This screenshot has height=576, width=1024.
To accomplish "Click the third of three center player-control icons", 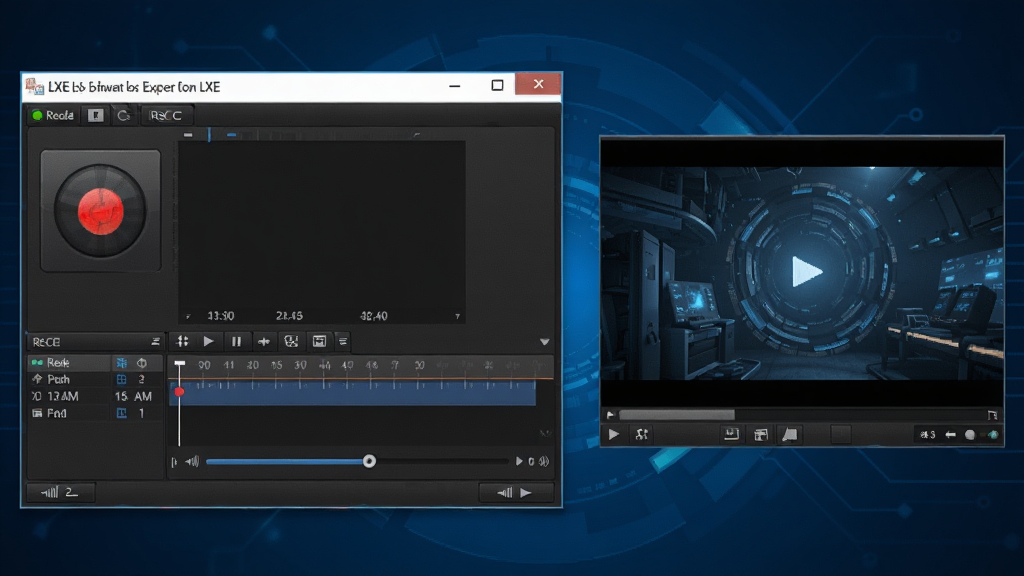I will 790,434.
